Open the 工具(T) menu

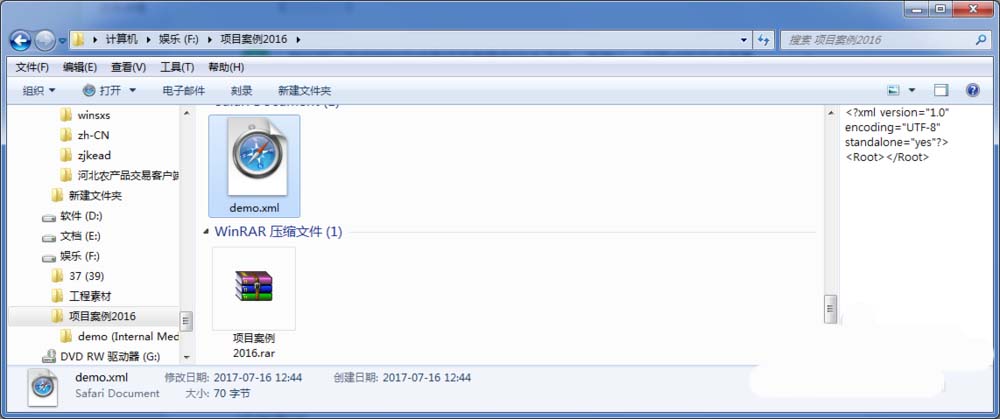pyautogui.click(x=177, y=67)
